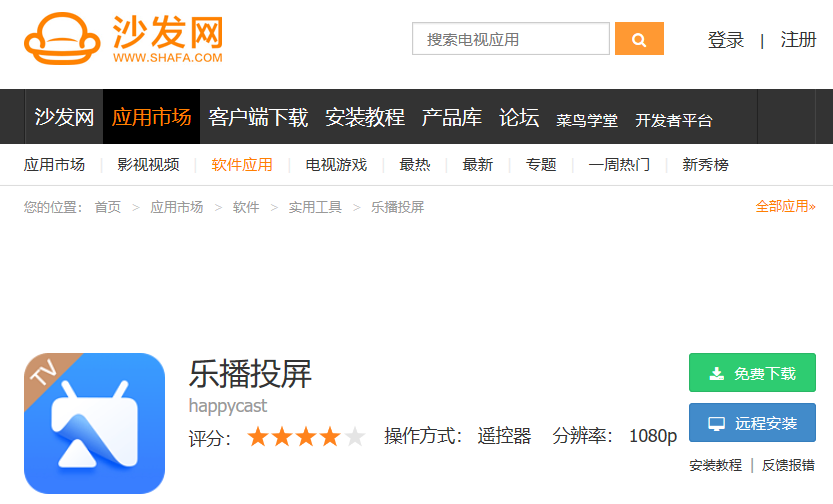Image resolution: width=833 pixels, height=504 pixels.
Task: Click the 1080p resolution value
Action: pyautogui.click(x=653, y=436)
